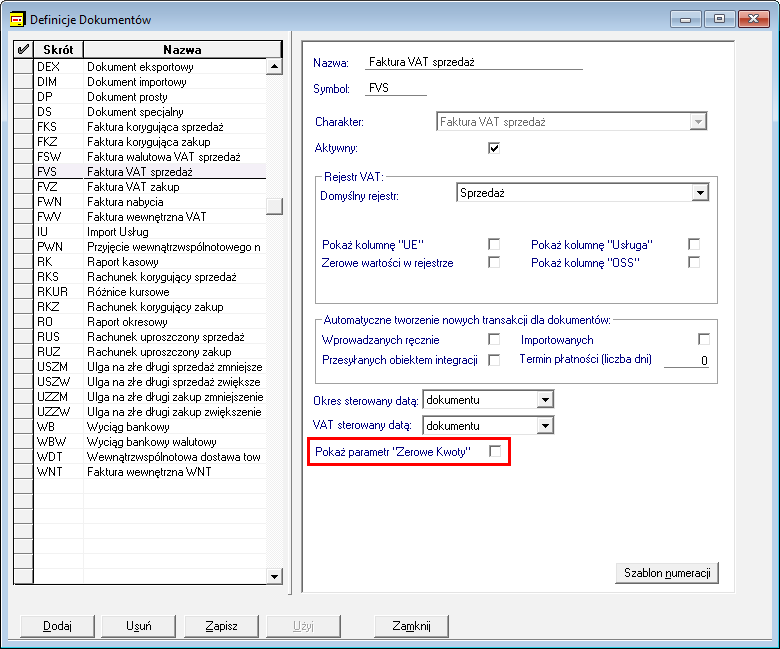Sort by Skrót column header

pos(58,49)
